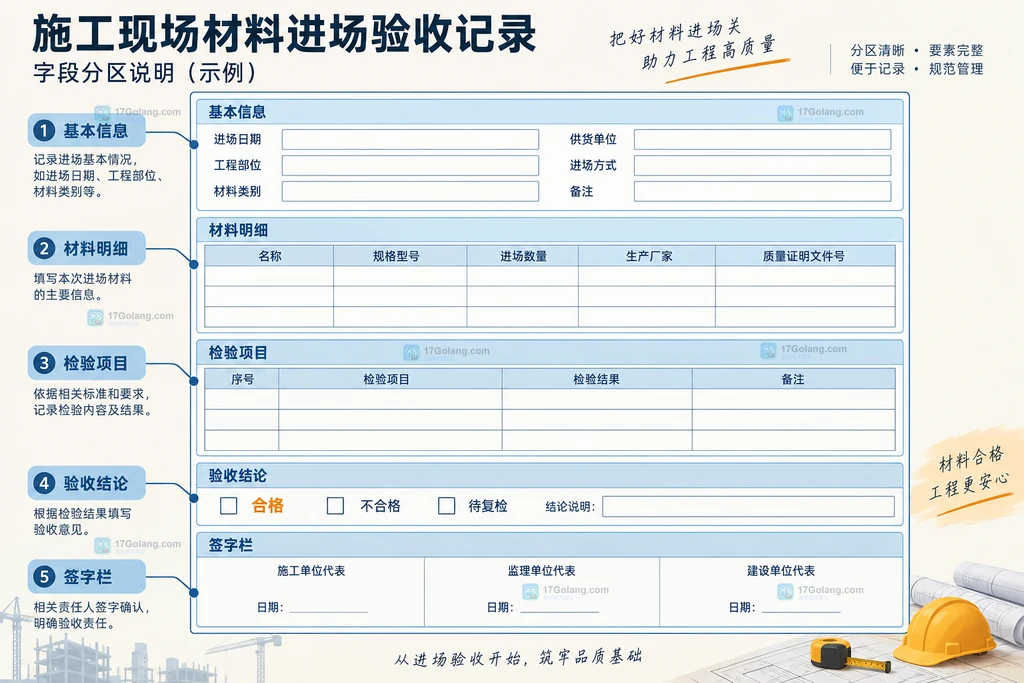This screenshot has width=1024, height=683.
Task: Click the yellow tape measure image
Action: pos(850,655)
